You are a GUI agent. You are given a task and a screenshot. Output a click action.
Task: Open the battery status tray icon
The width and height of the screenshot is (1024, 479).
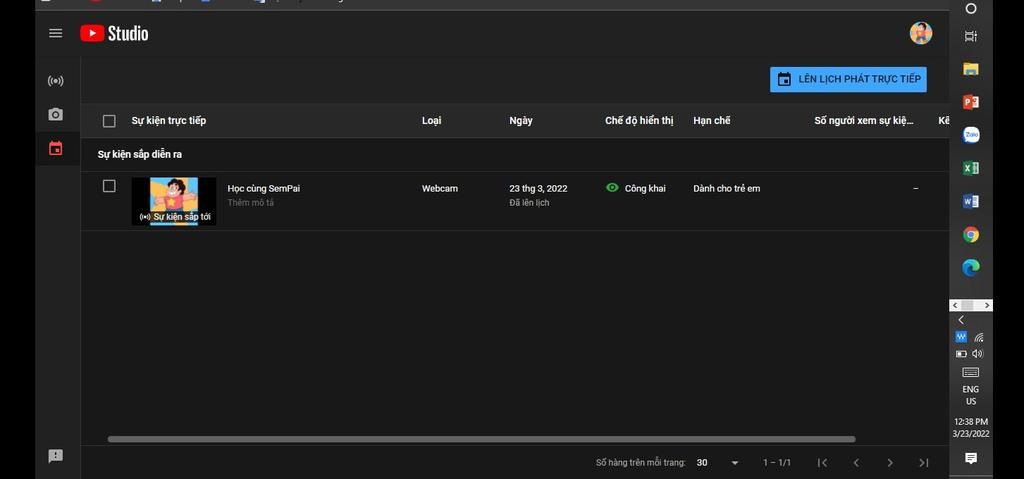point(961,354)
